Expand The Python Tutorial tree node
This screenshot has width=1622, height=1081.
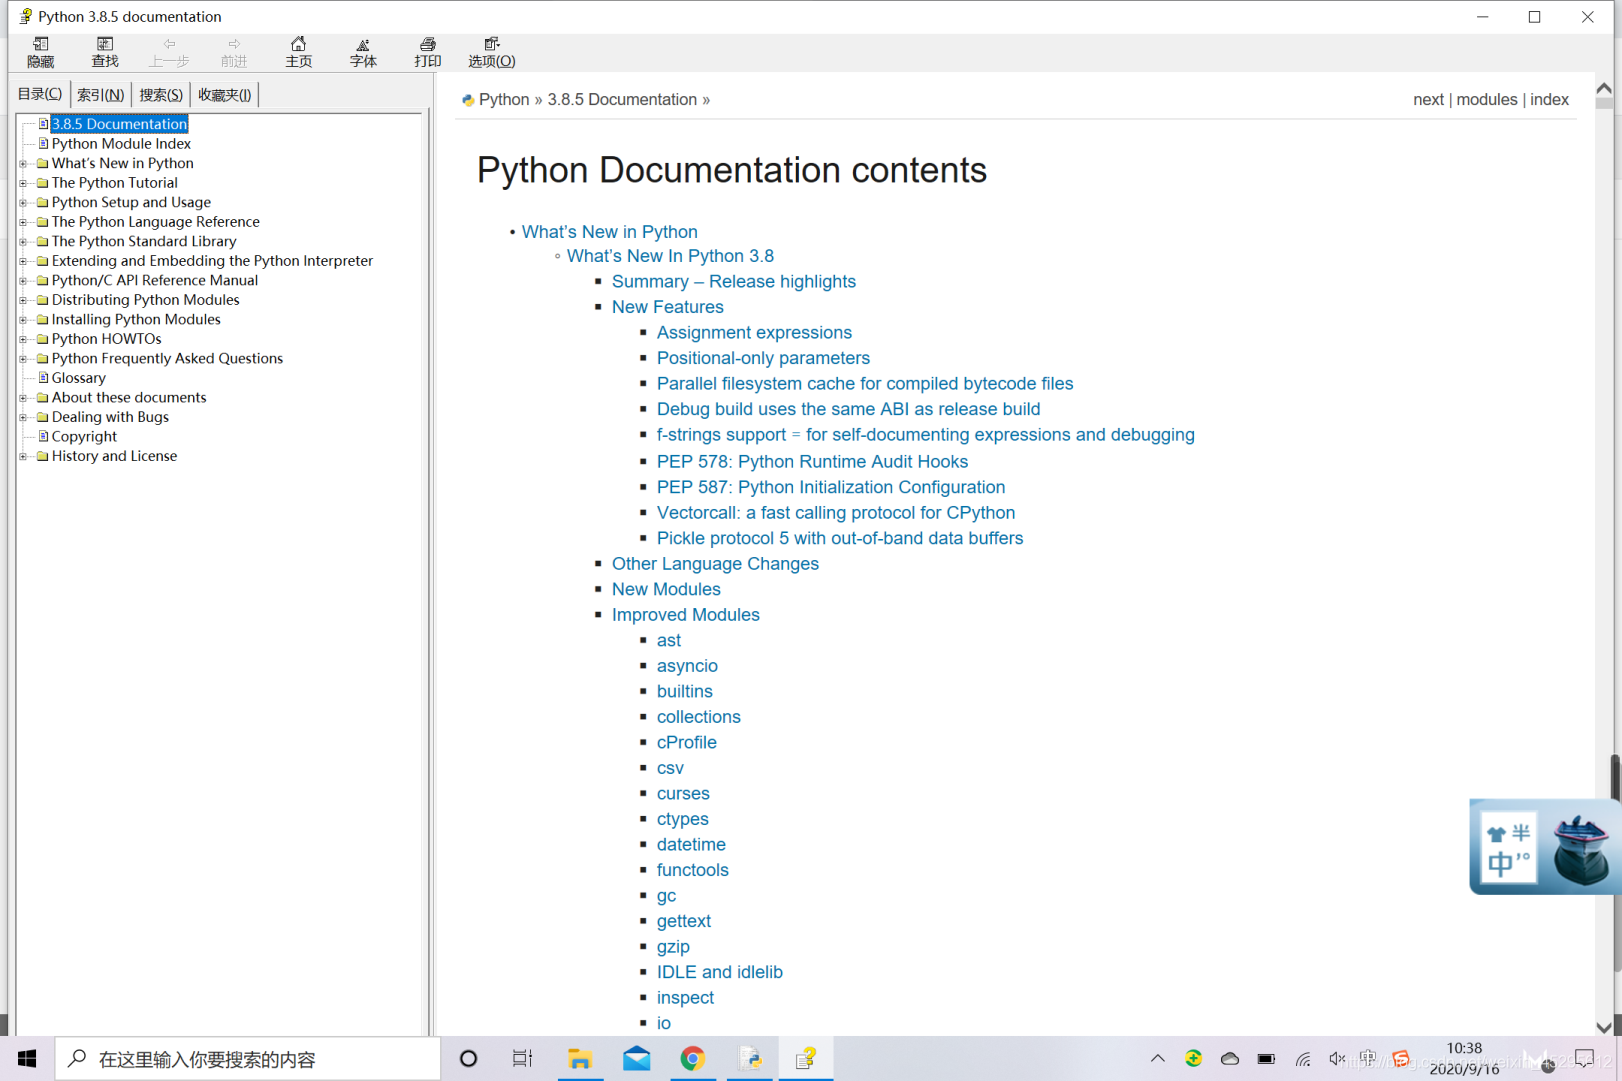click(24, 183)
